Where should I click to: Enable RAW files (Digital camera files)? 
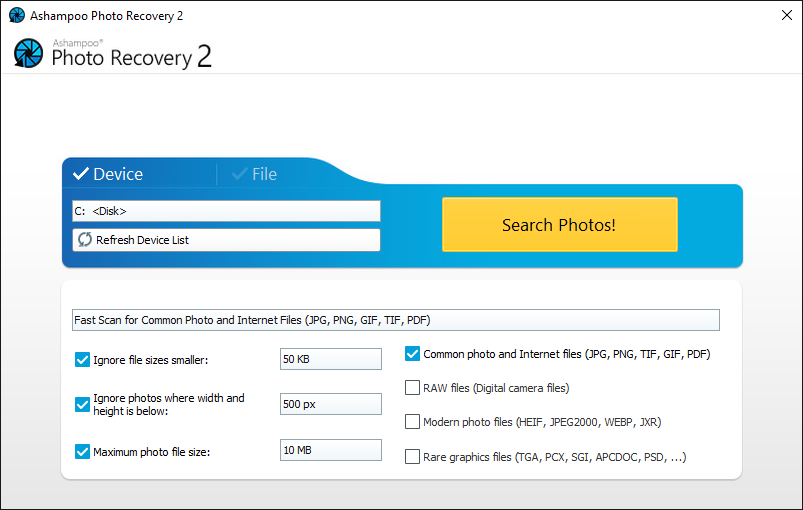click(412, 388)
